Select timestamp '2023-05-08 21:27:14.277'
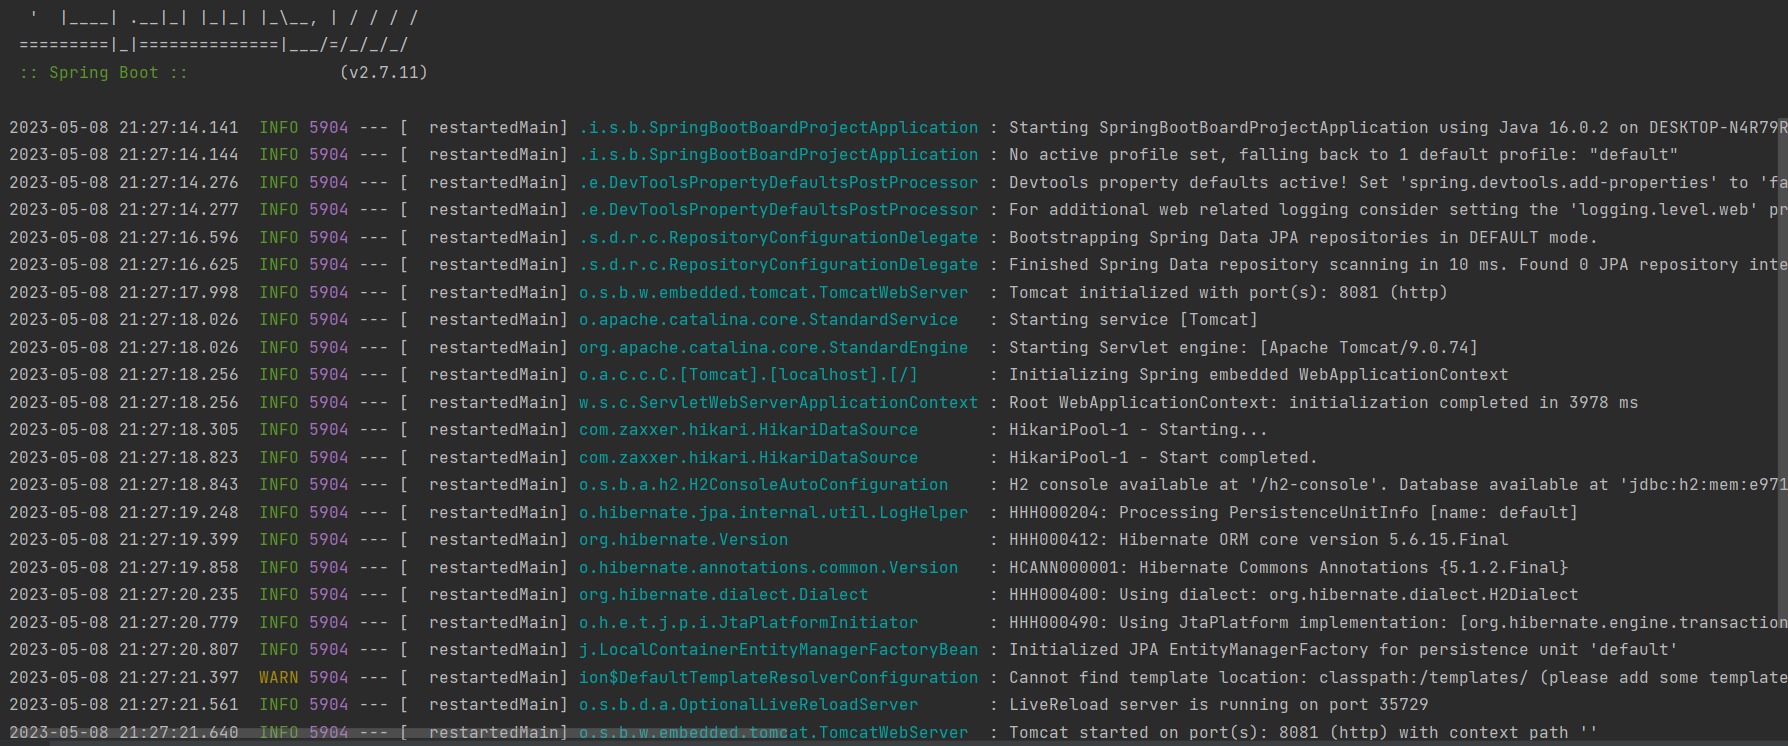The image size is (1788, 746). [x=124, y=209]
